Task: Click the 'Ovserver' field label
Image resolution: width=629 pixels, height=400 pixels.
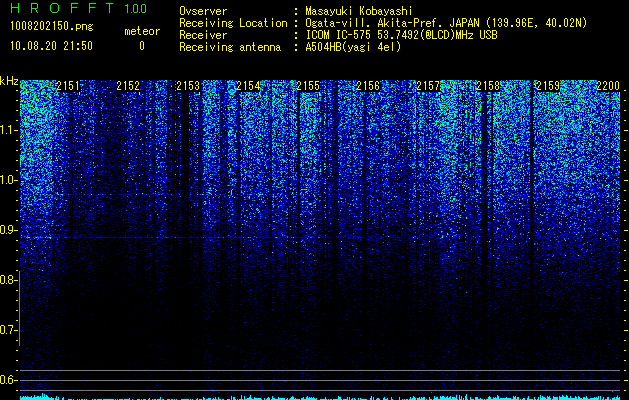Action: [x=203, y=11]
